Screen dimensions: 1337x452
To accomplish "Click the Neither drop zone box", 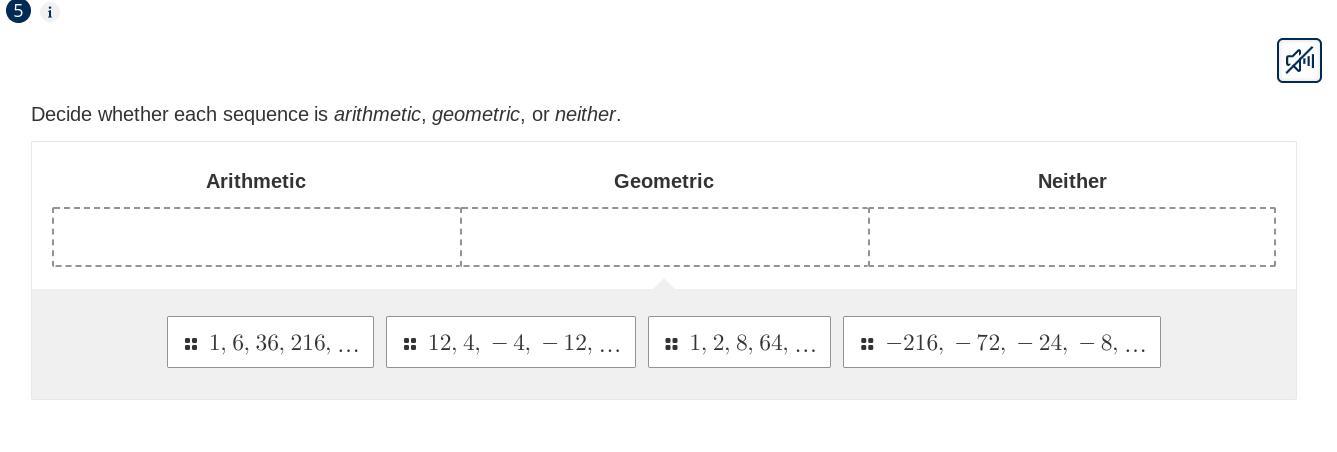I will [1072, 237].
